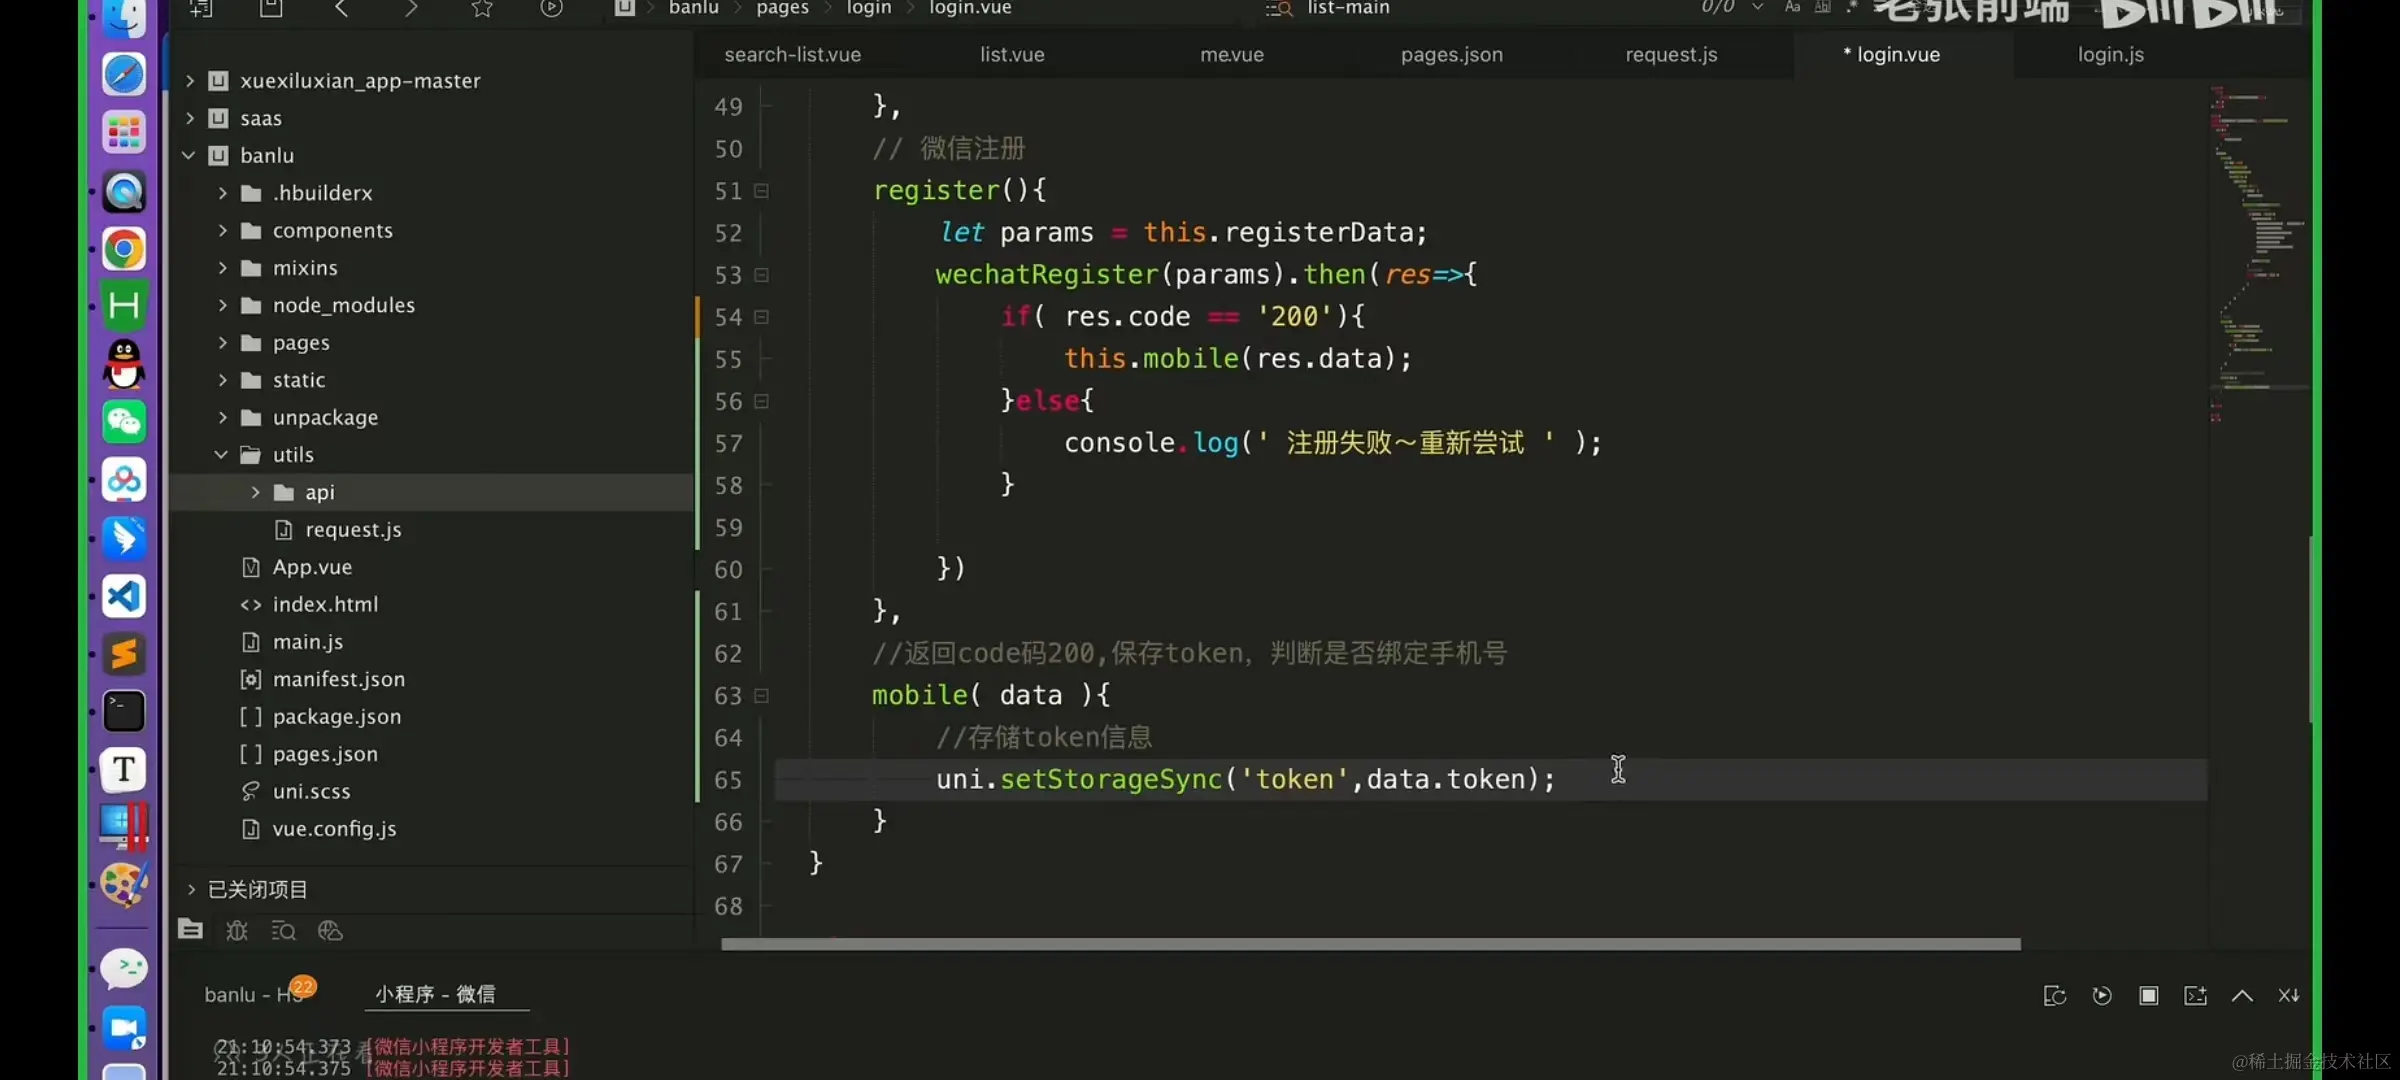The width and height of the screenshot is (2400, 1080).
Task: Click the horizontal editor scrollbar
Action: pyautogui.click(x=1370, y=945)
